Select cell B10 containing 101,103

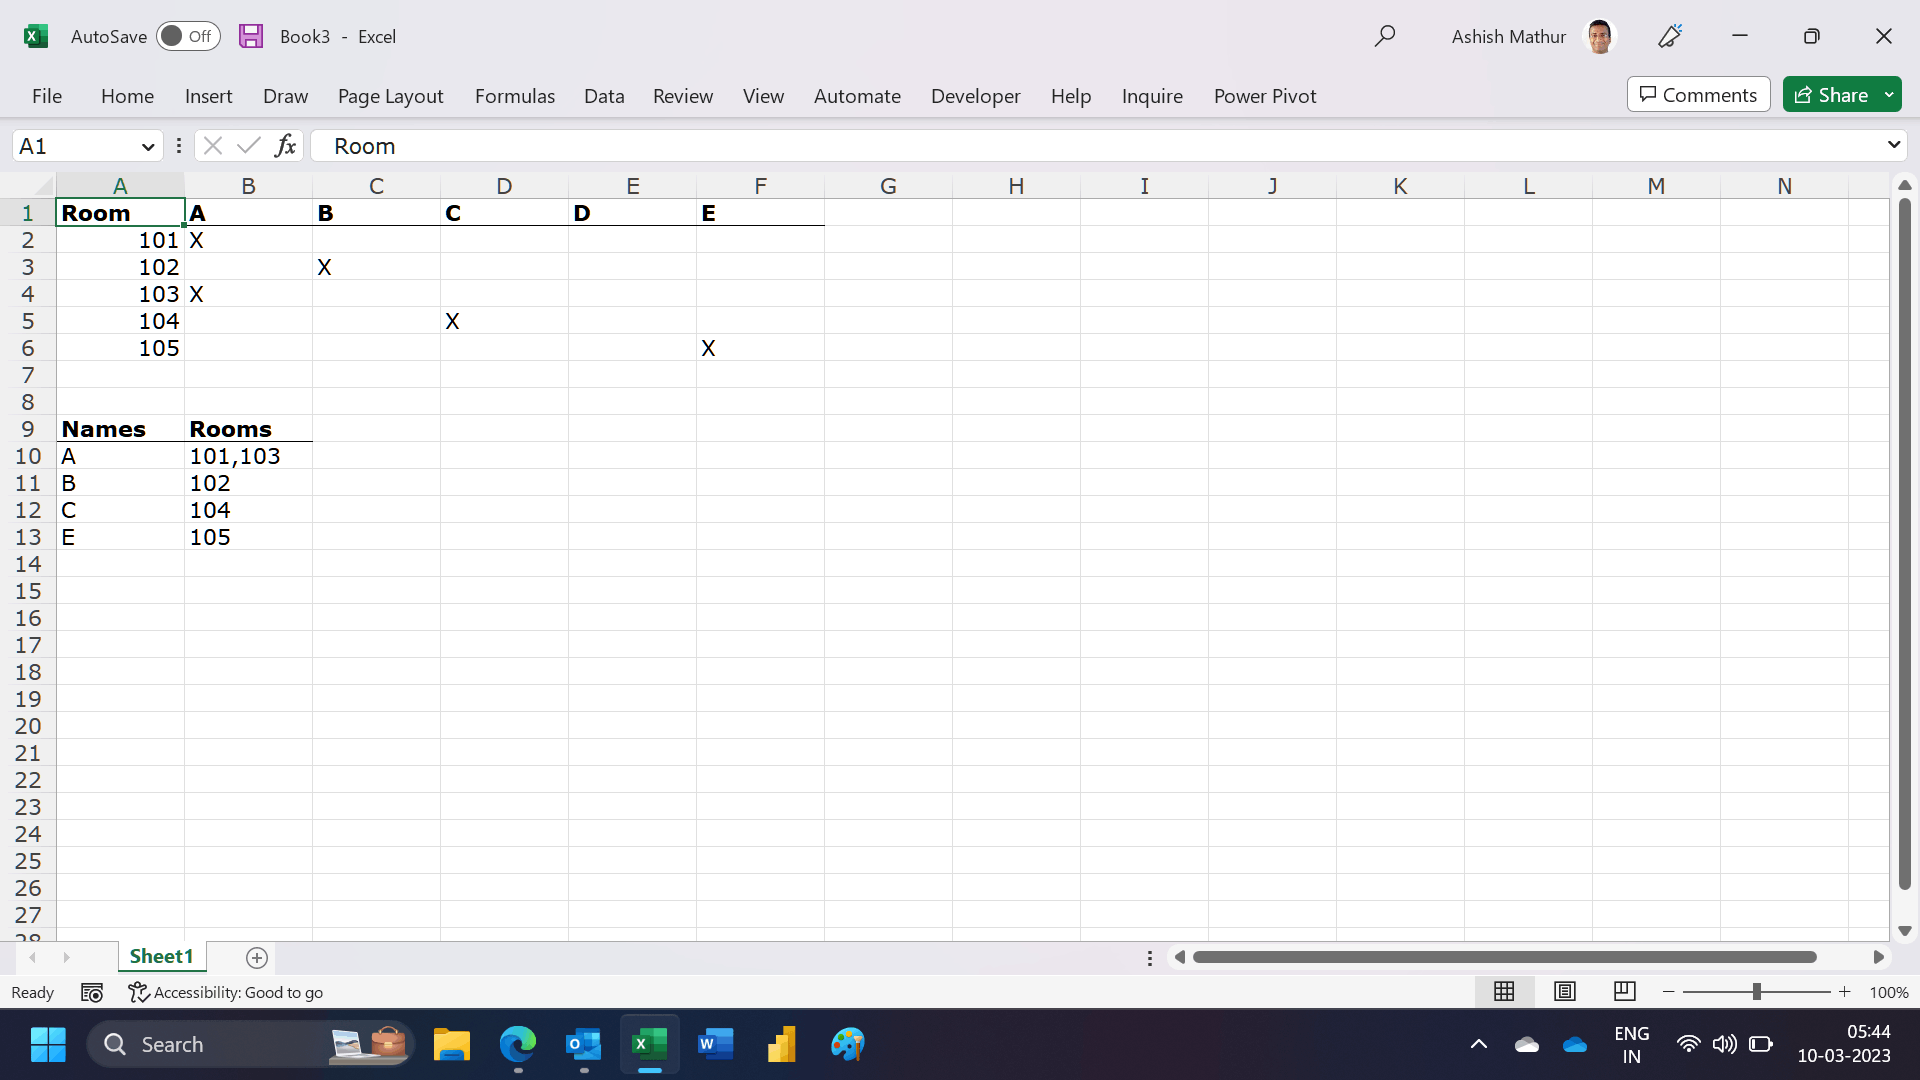click(248, 456)
